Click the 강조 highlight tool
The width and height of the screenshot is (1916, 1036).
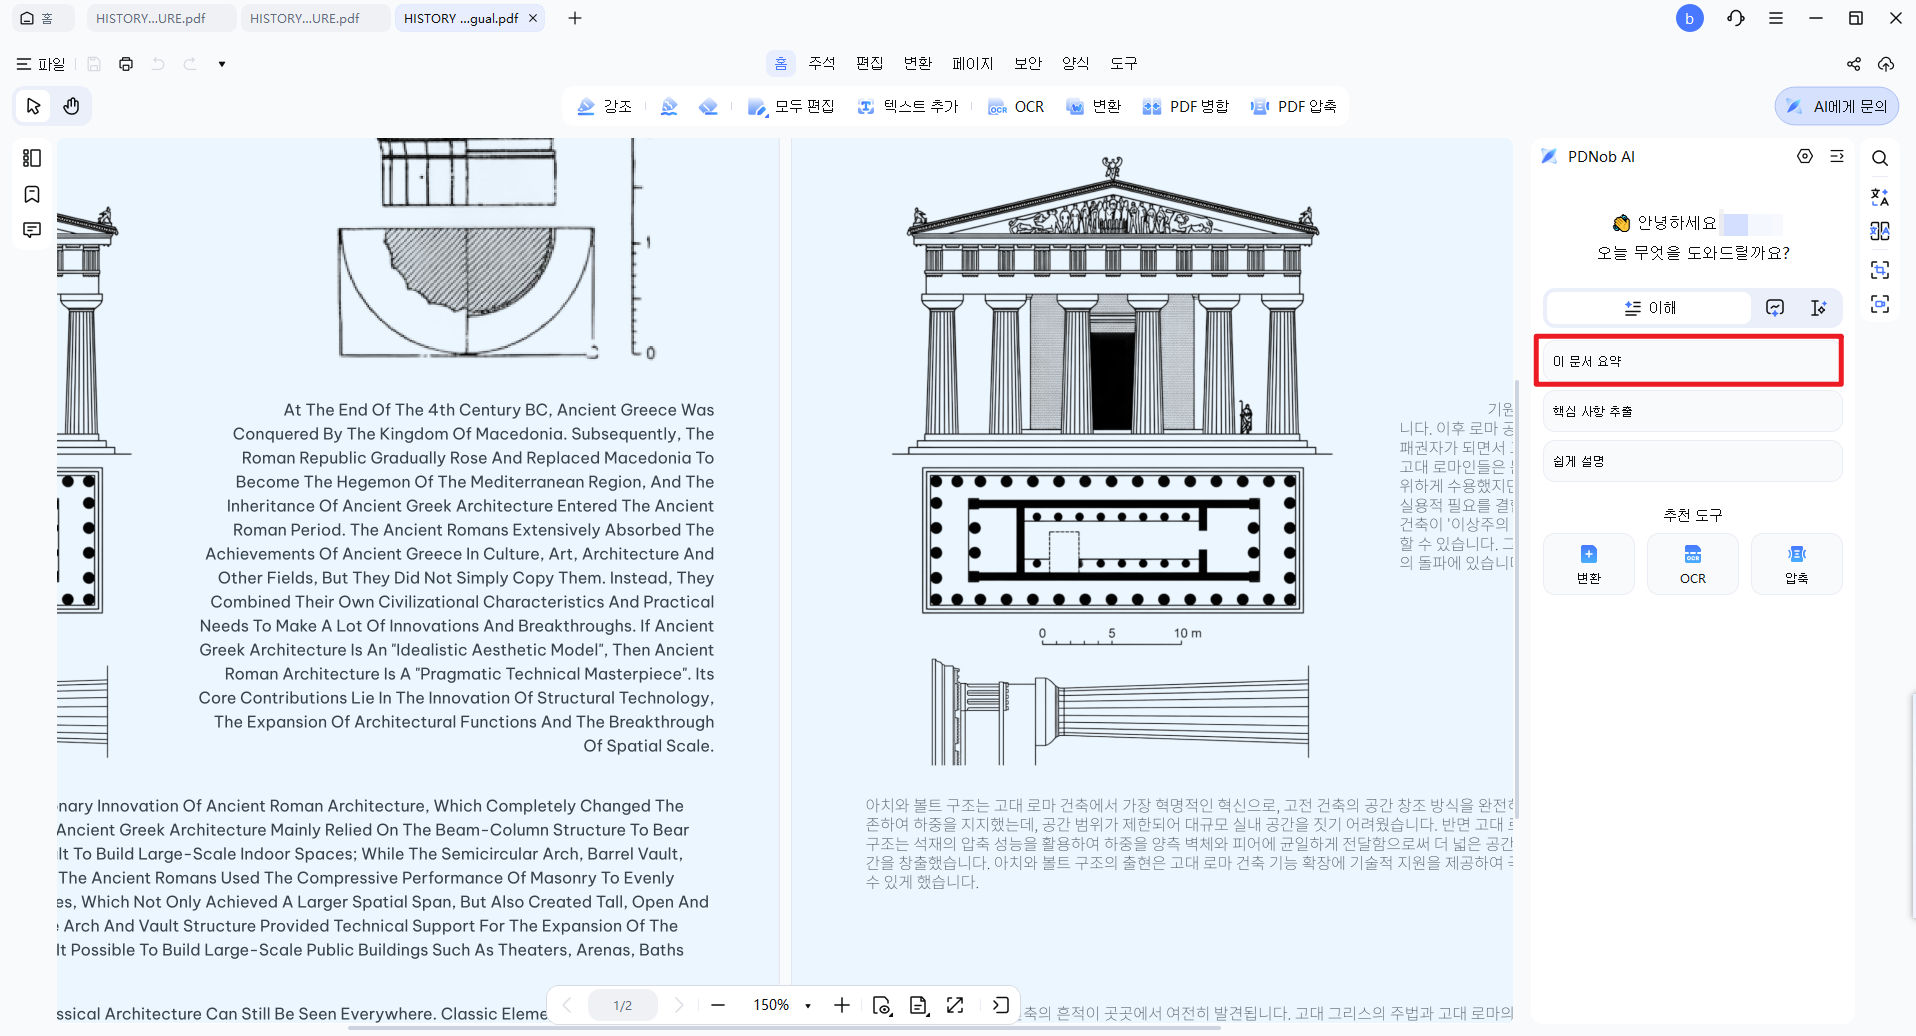(605, 107)
